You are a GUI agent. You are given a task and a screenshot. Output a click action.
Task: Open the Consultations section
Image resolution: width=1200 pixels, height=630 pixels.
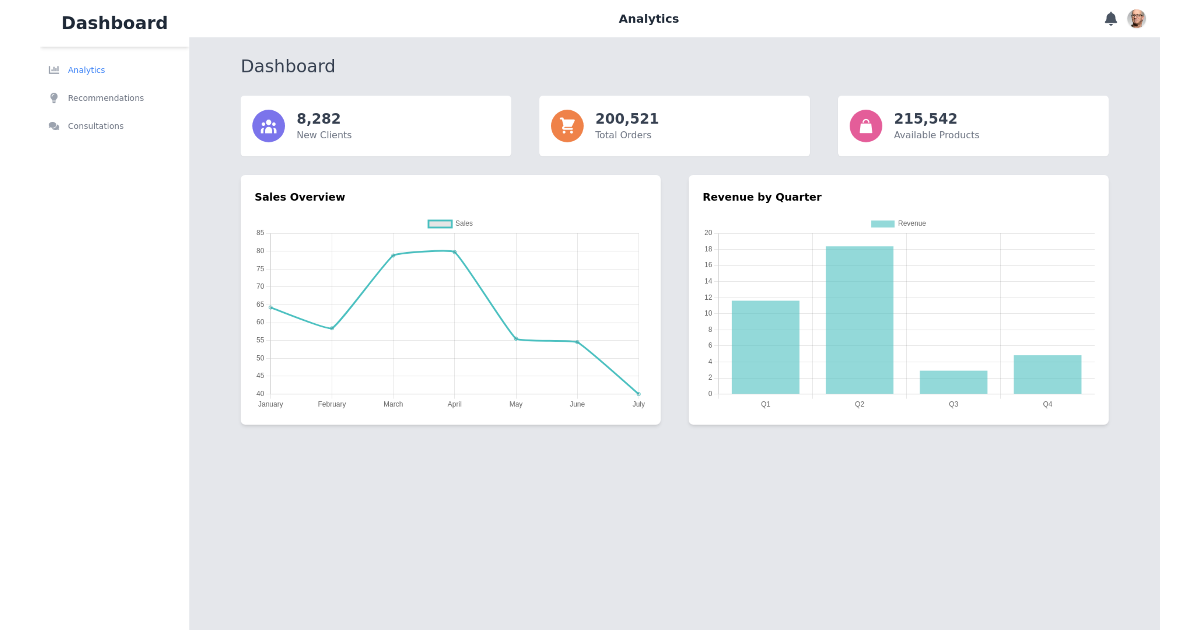pyautogui.click(x=95, y=125)
